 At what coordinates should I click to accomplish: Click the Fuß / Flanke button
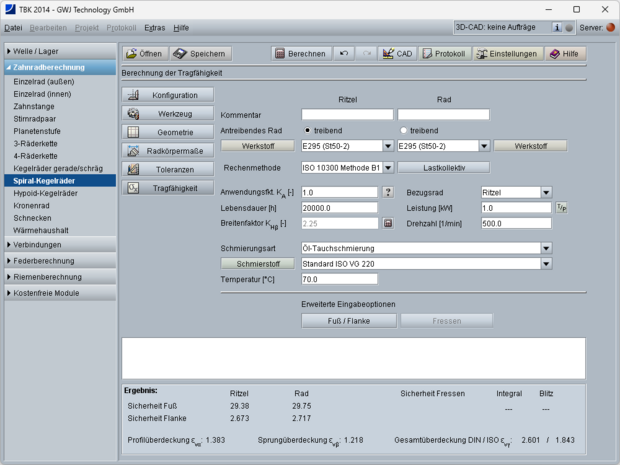[x=349, y=320]
